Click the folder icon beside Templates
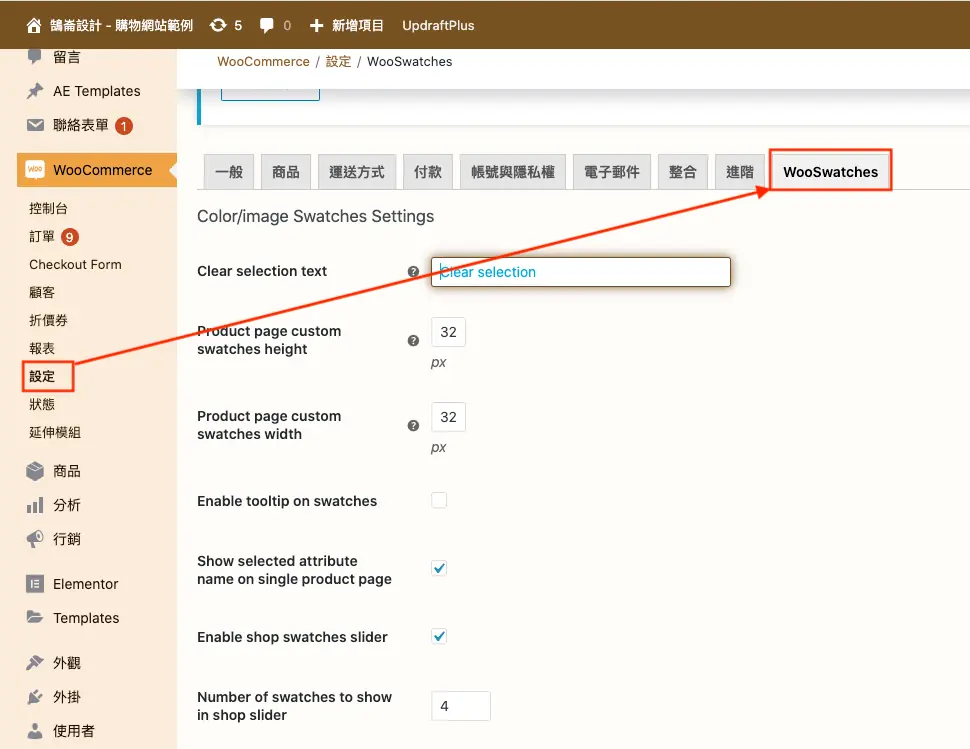This screenshot has height=749, width=970. (x=35, y=617)
